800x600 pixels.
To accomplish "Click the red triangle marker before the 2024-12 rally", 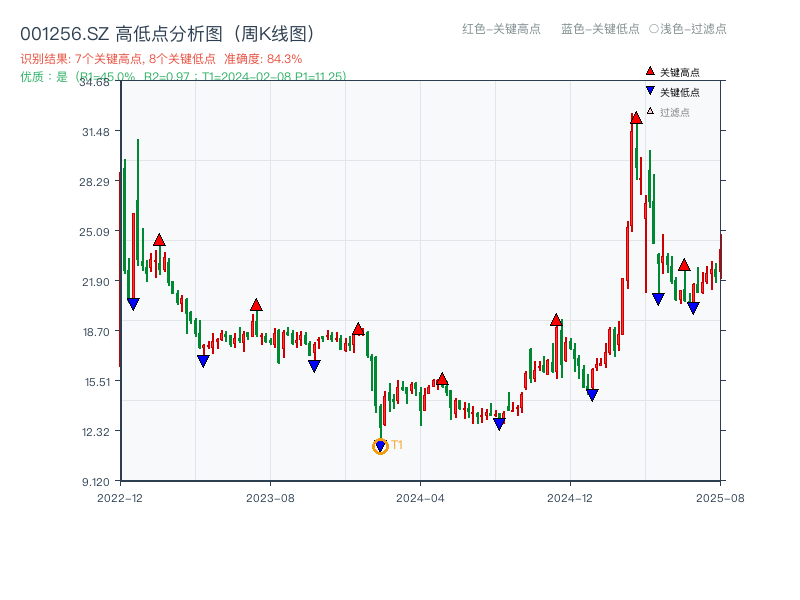I will (557, 320).
